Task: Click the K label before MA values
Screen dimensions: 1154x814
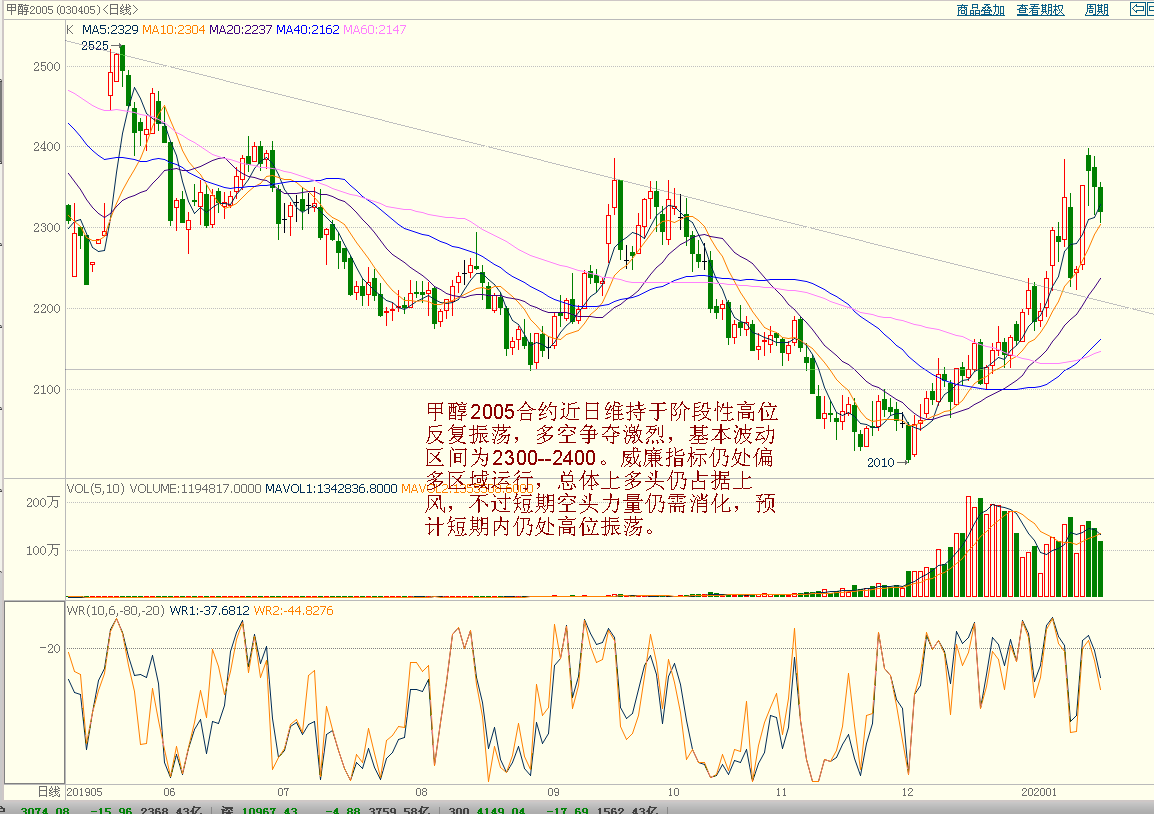Action: click(x=70, y=30)
